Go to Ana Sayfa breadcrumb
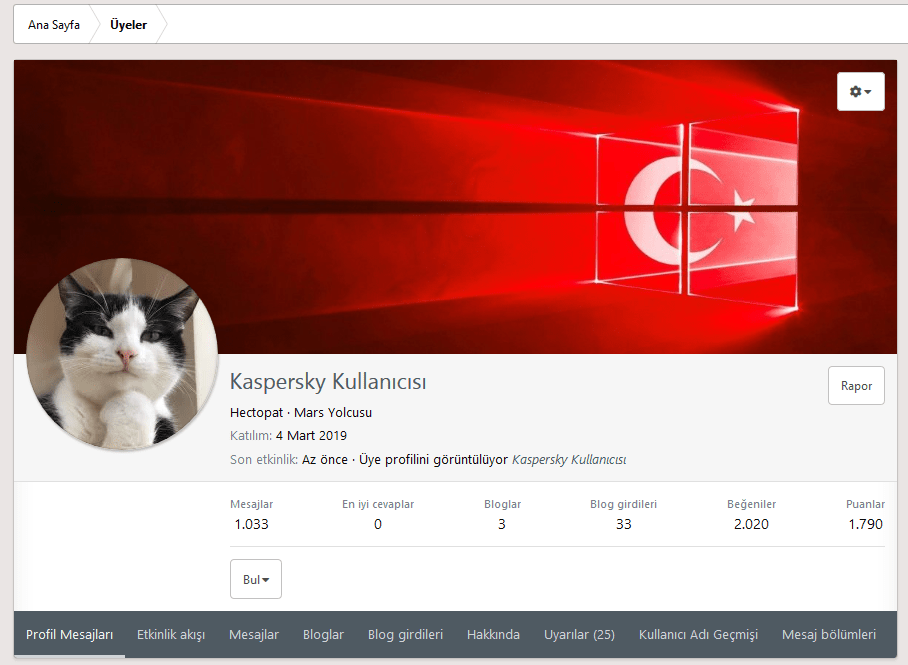Image resolution: width=908 pixels, height=665 pixels. 54,25
